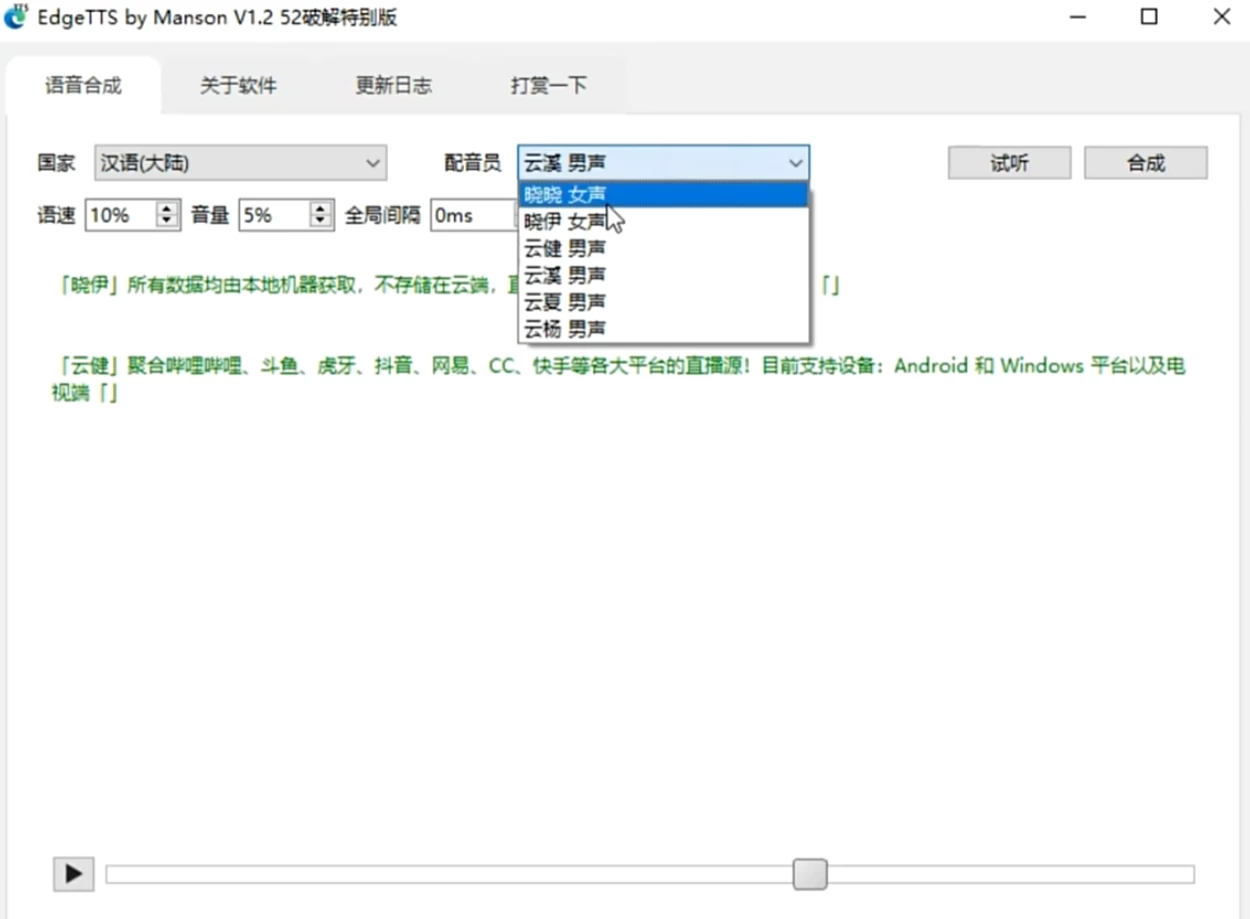The width and height of the screenshot is (1250, 919).
Task: Click the EdgeTTS app icon in title bar
Action: coord(16,17)
